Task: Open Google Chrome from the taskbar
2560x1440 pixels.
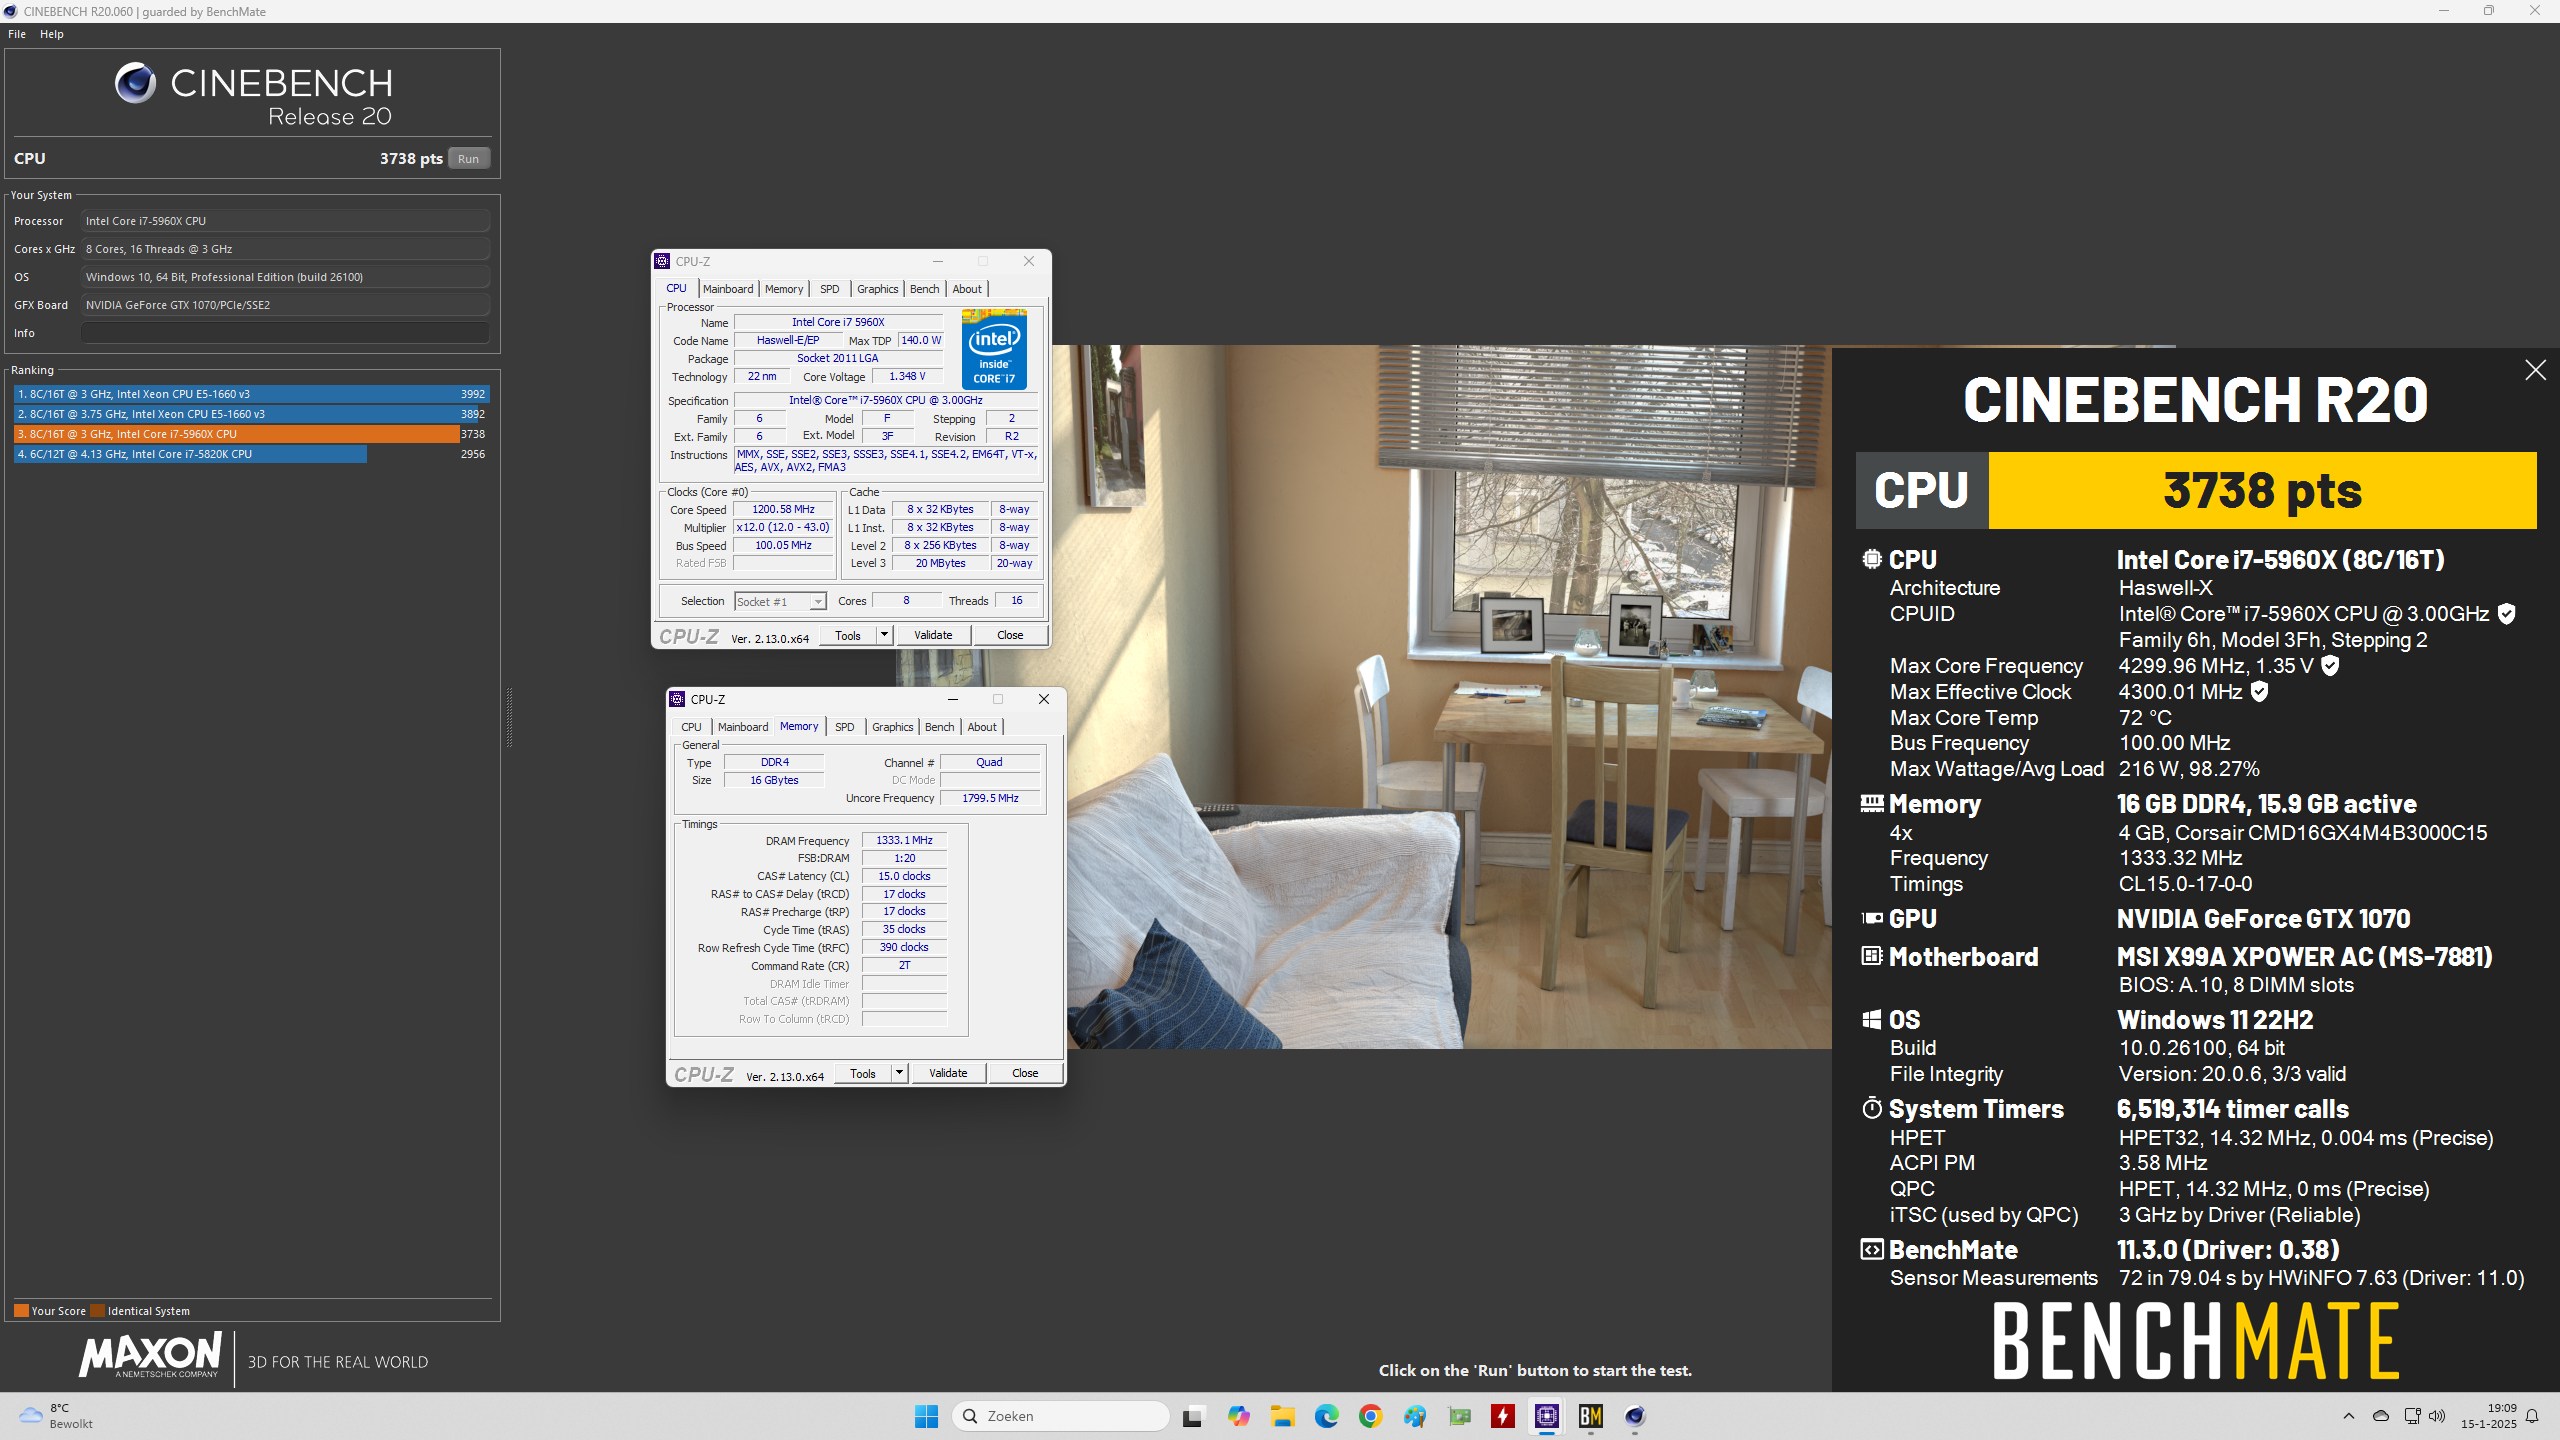Action: point(1370,1416)
